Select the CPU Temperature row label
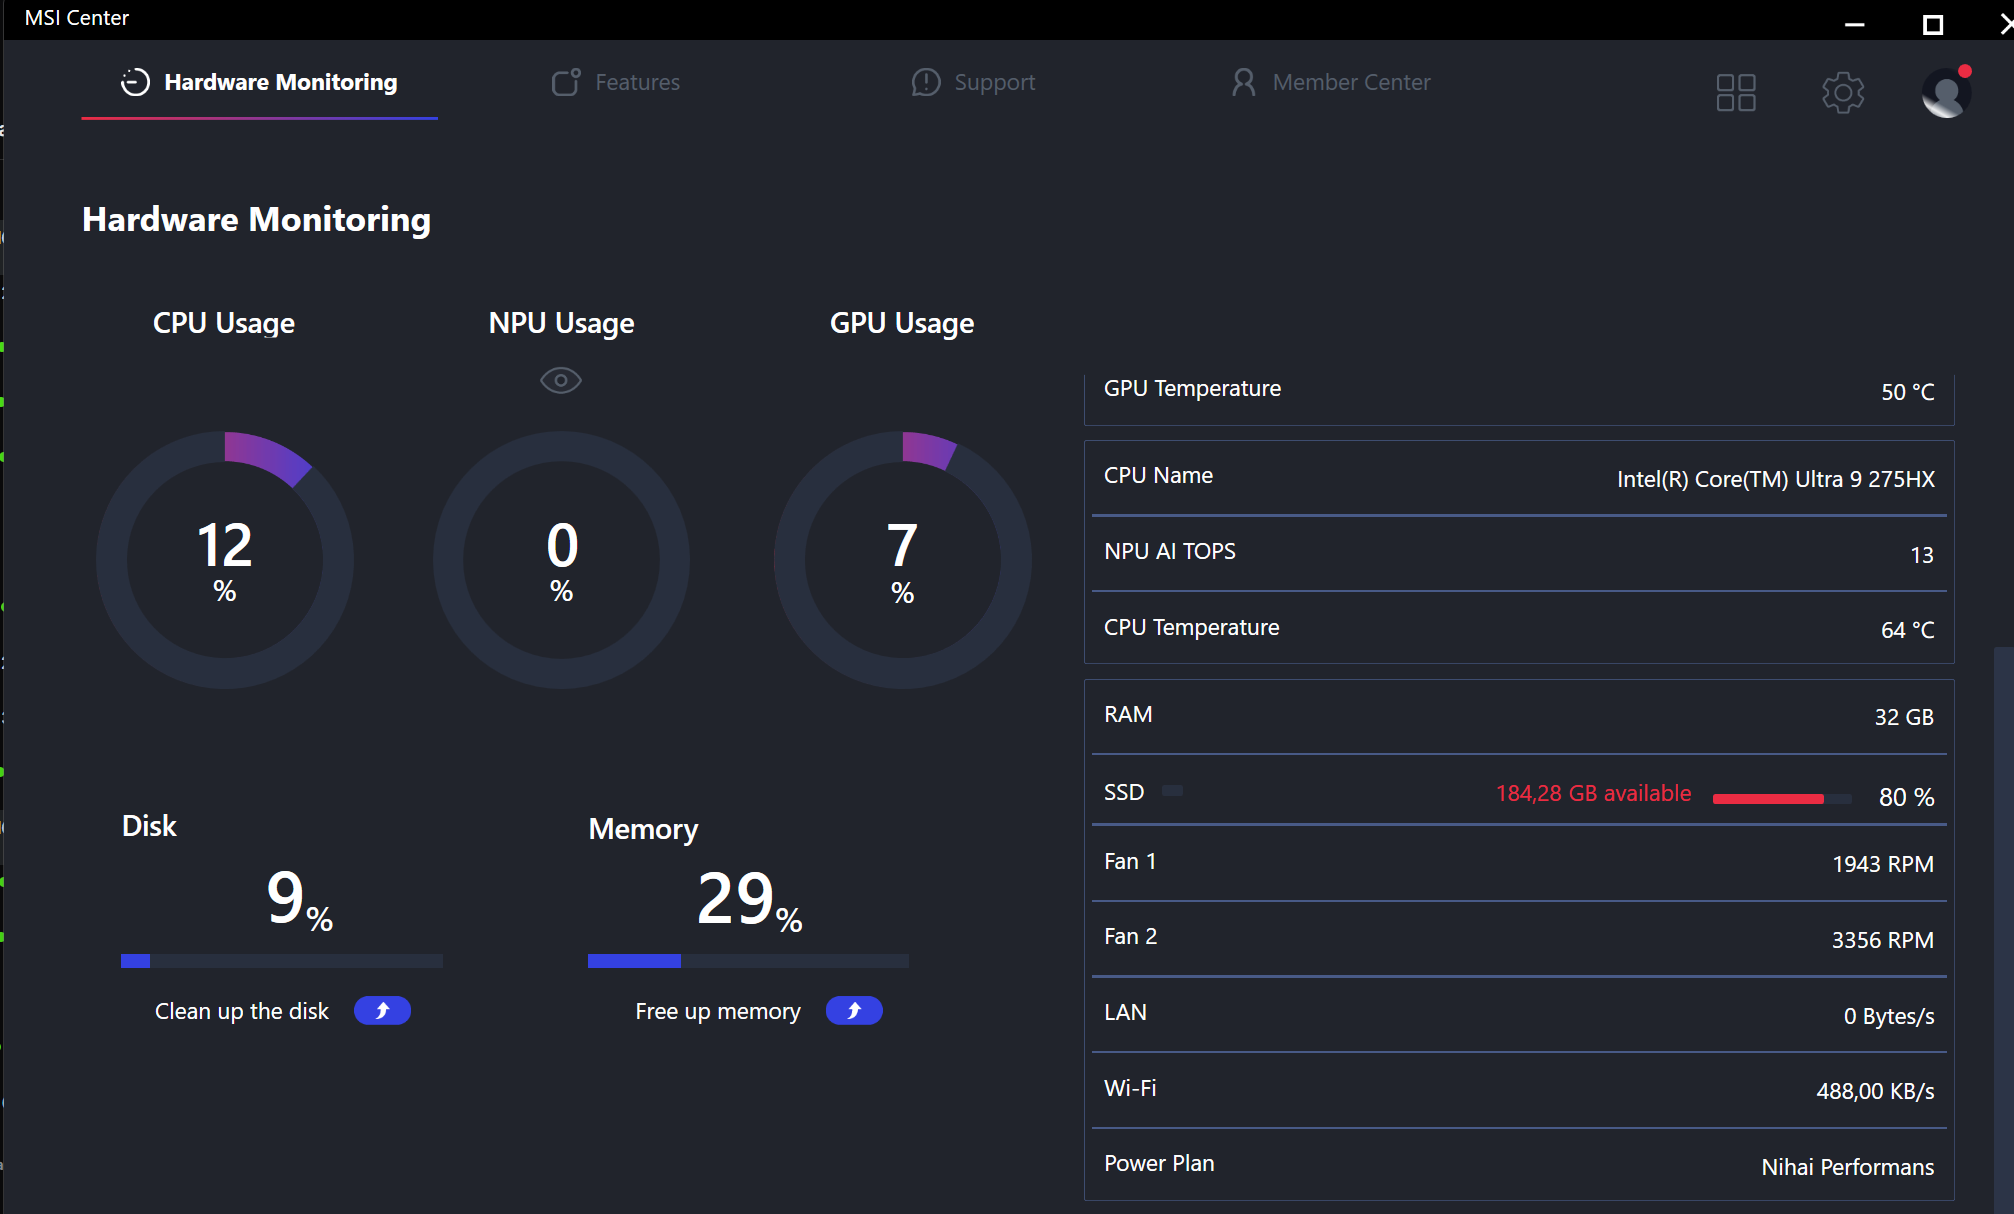 click(x=1191, y=627)
